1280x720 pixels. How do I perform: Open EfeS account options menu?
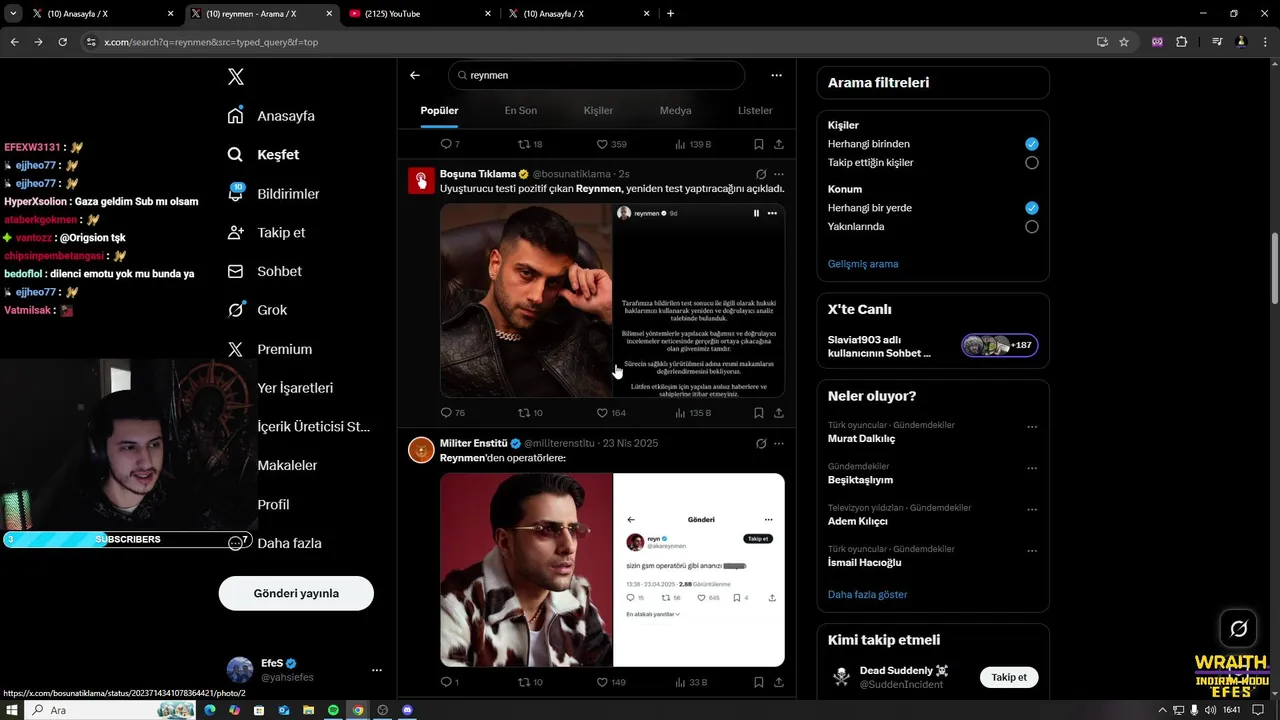[x=376, y=670]
